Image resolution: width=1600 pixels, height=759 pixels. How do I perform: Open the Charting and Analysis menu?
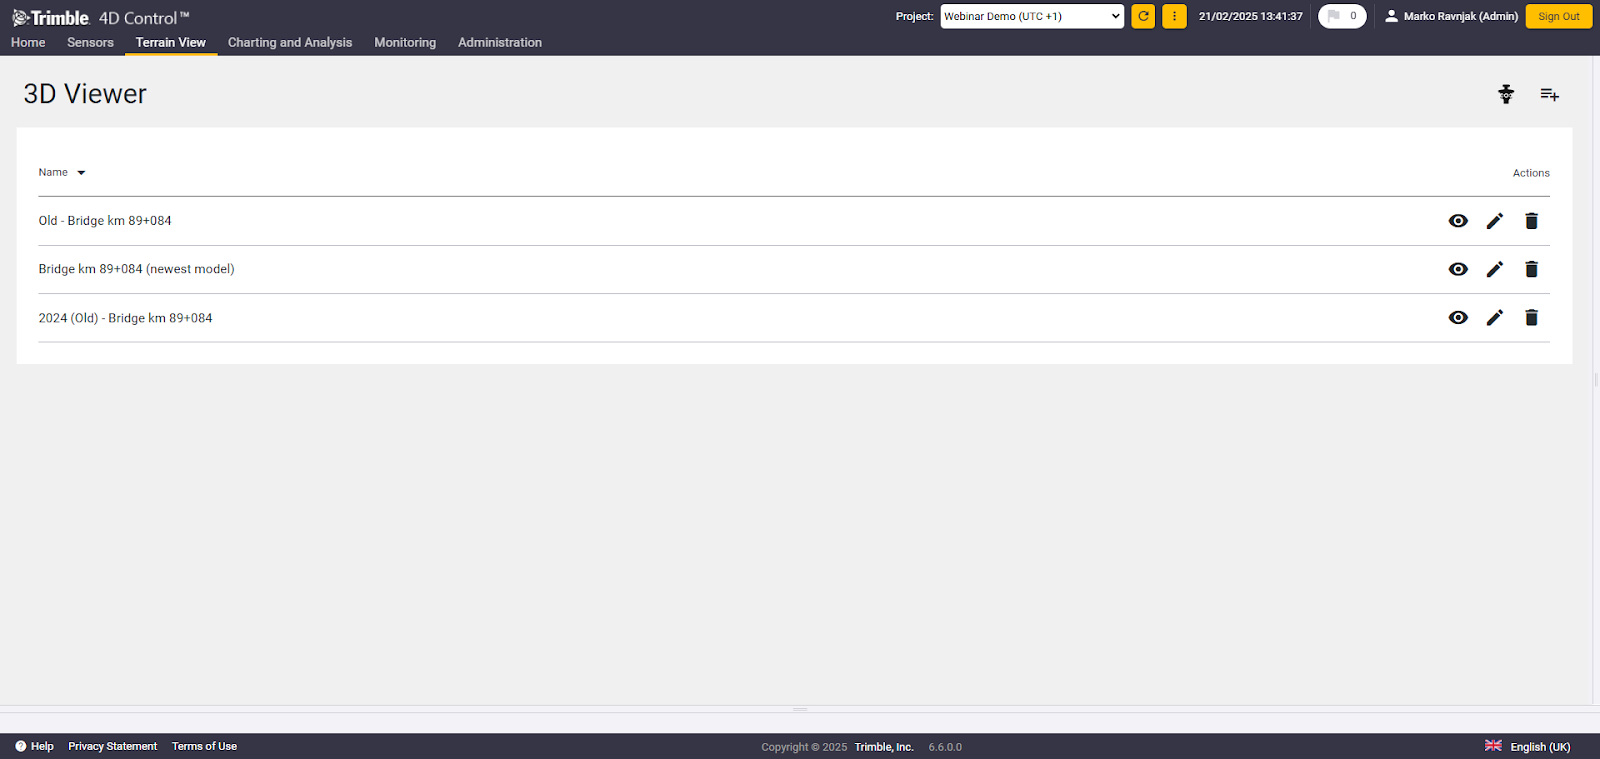289,42
